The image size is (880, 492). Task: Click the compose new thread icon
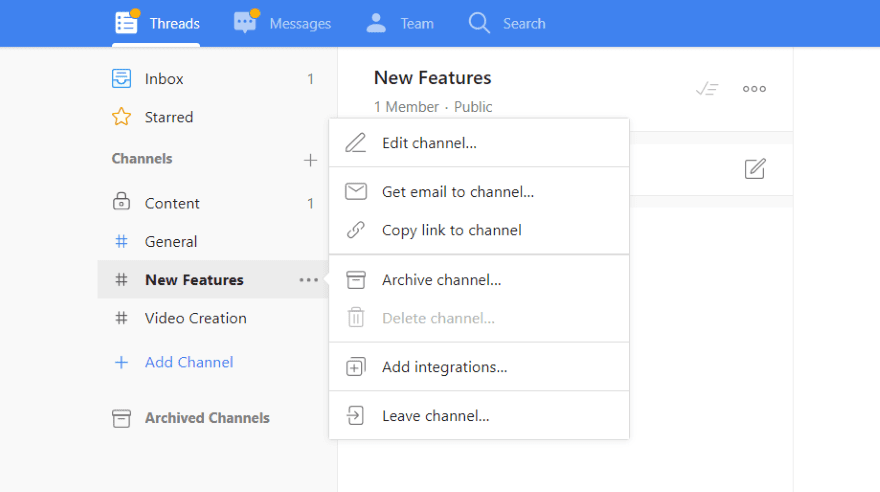point(755,169)
